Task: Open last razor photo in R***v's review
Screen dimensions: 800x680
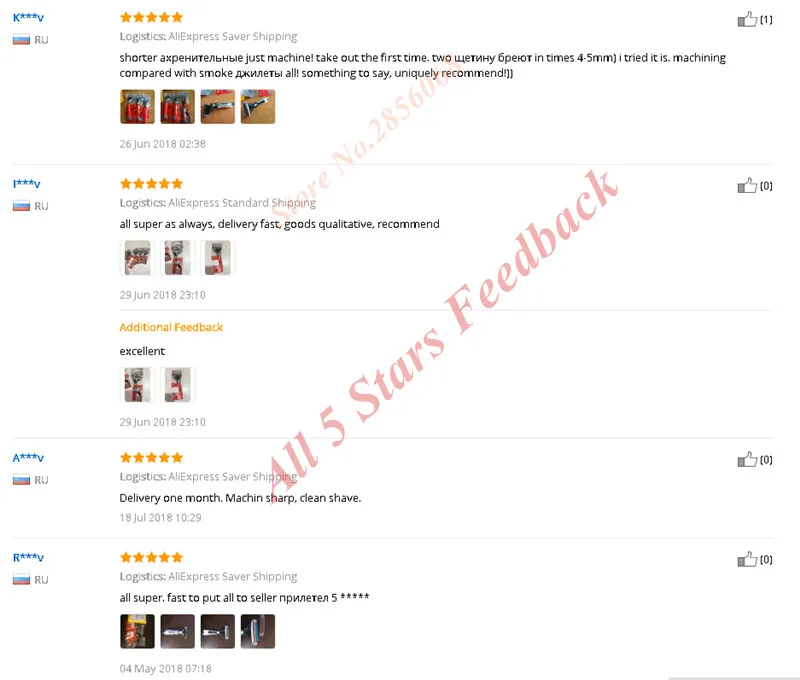Action: click(258, 632)
